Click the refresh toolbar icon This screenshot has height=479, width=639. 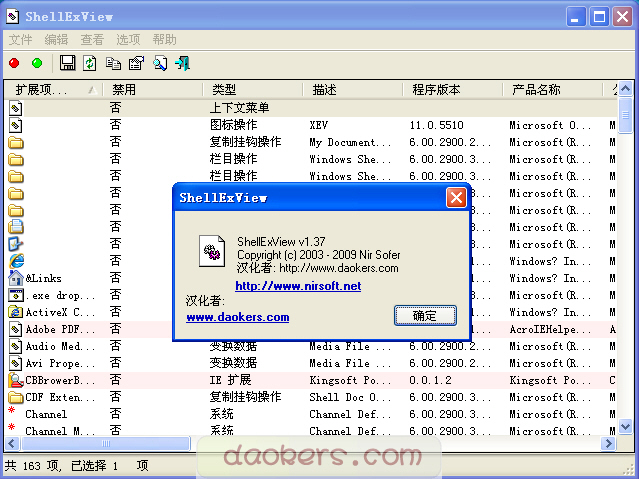(x=90, y=63)
